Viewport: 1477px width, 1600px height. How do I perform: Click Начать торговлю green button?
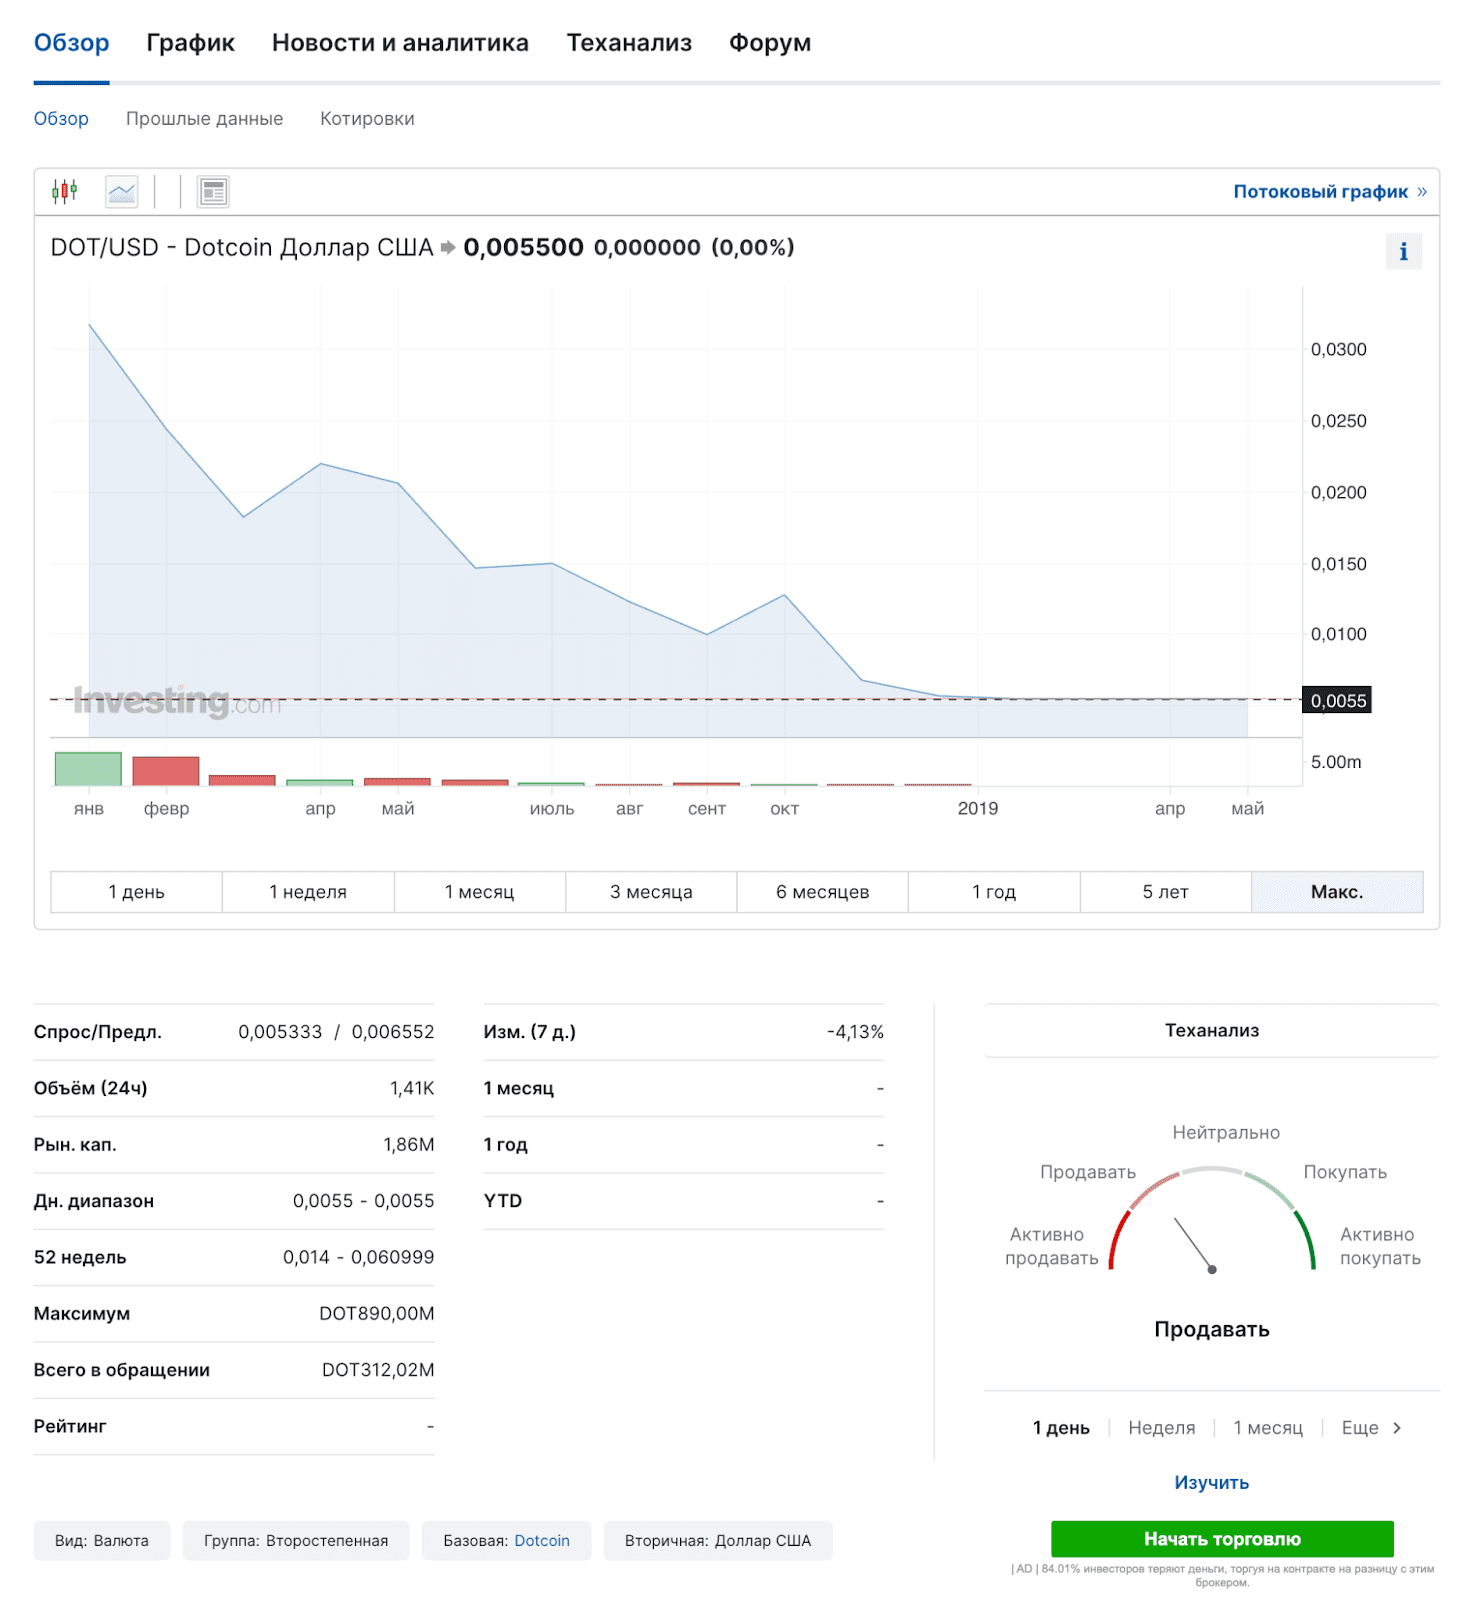point(1222,1539)
